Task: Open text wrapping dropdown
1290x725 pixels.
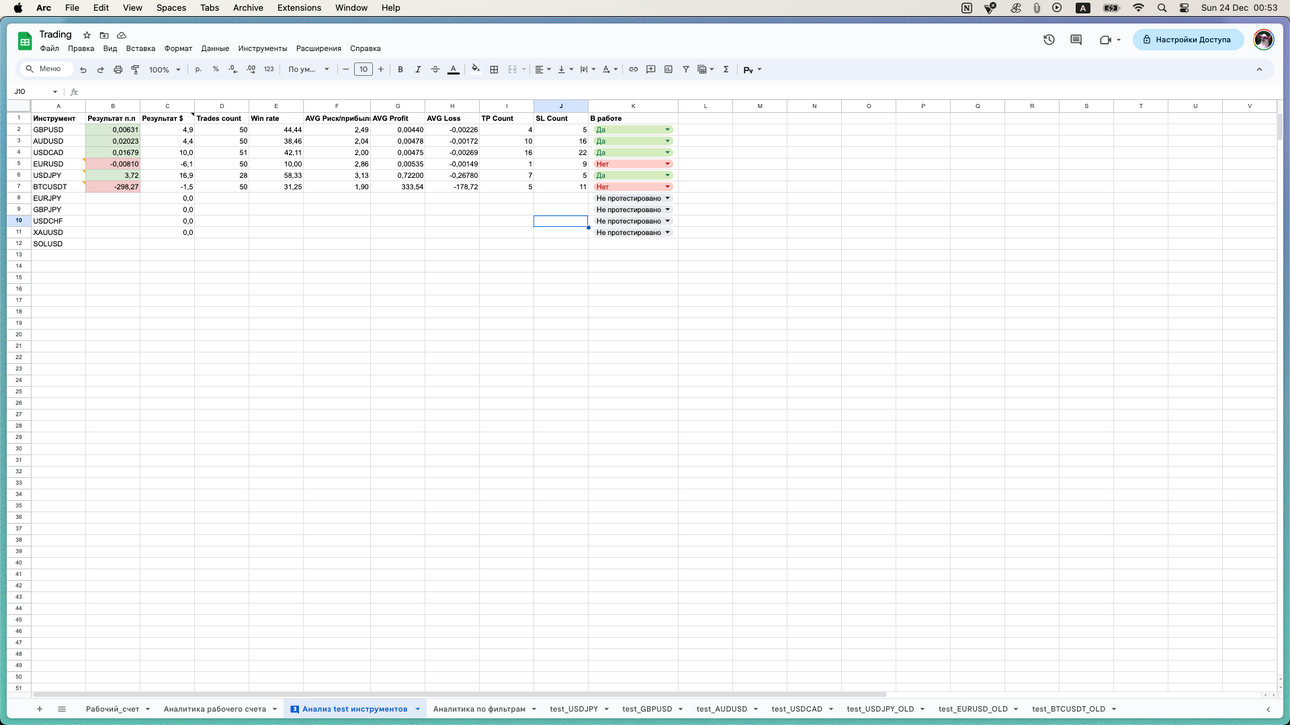Action: pos(587,70)
